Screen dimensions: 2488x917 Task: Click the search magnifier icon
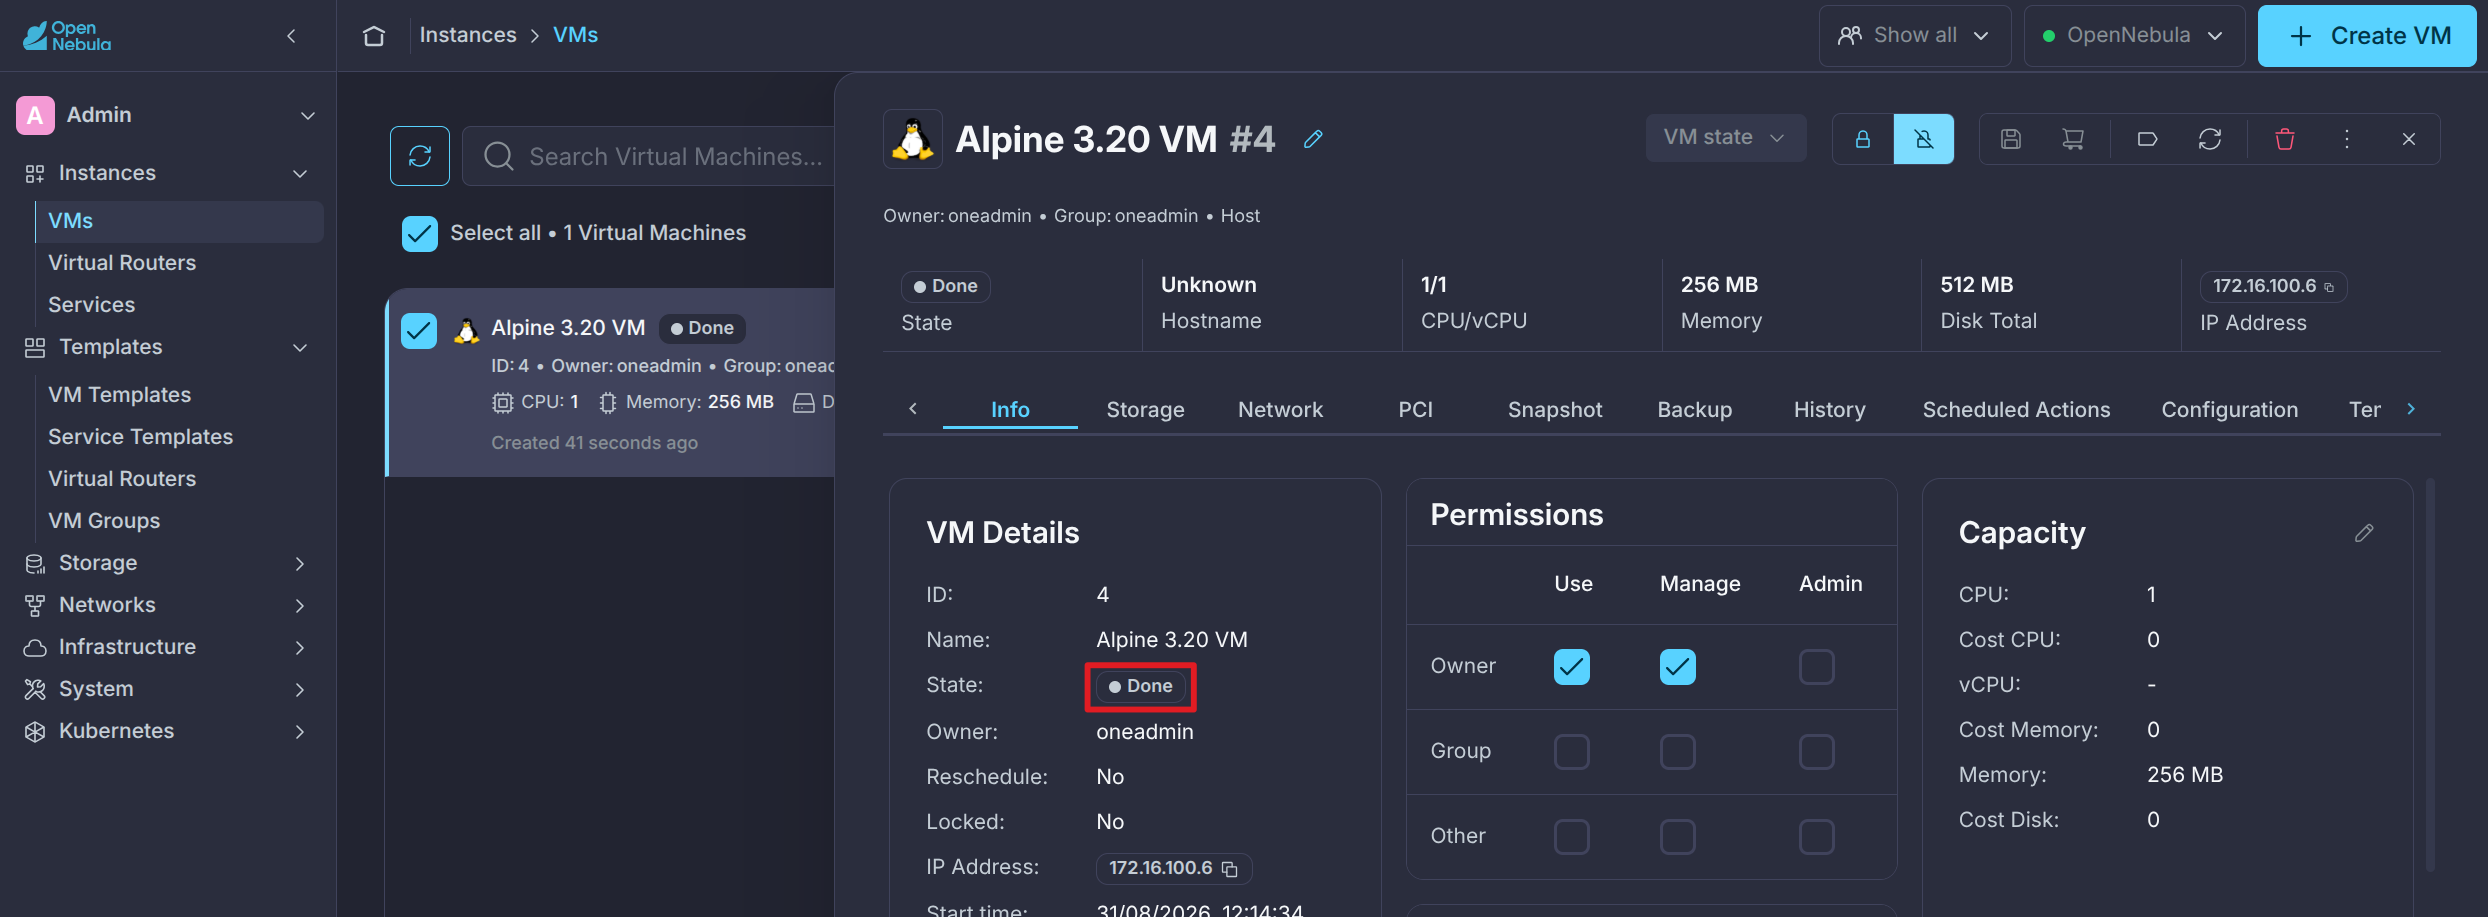coord(498,157)
